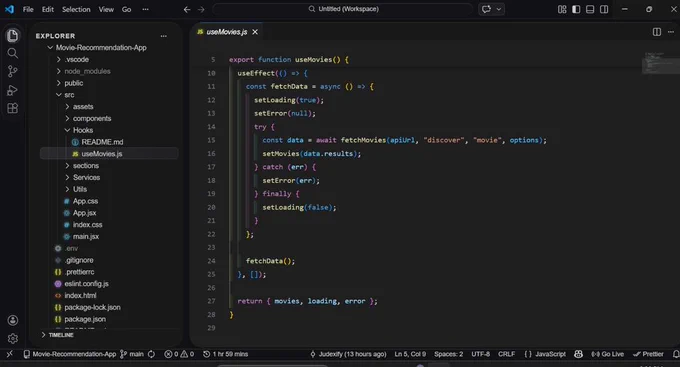This screenshot has height=367, width=680.
Task: Click the Copilot status icon in status bar
Action: pyautogui.click(x=579, y=354)
